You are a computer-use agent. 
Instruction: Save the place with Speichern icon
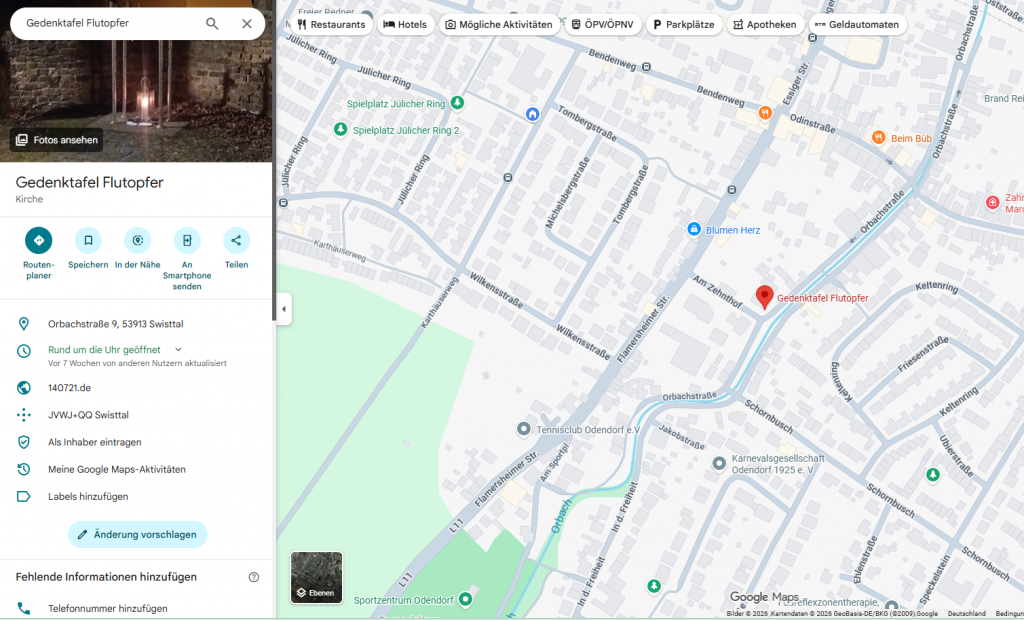pyautogui.click(x=88, y=240)
